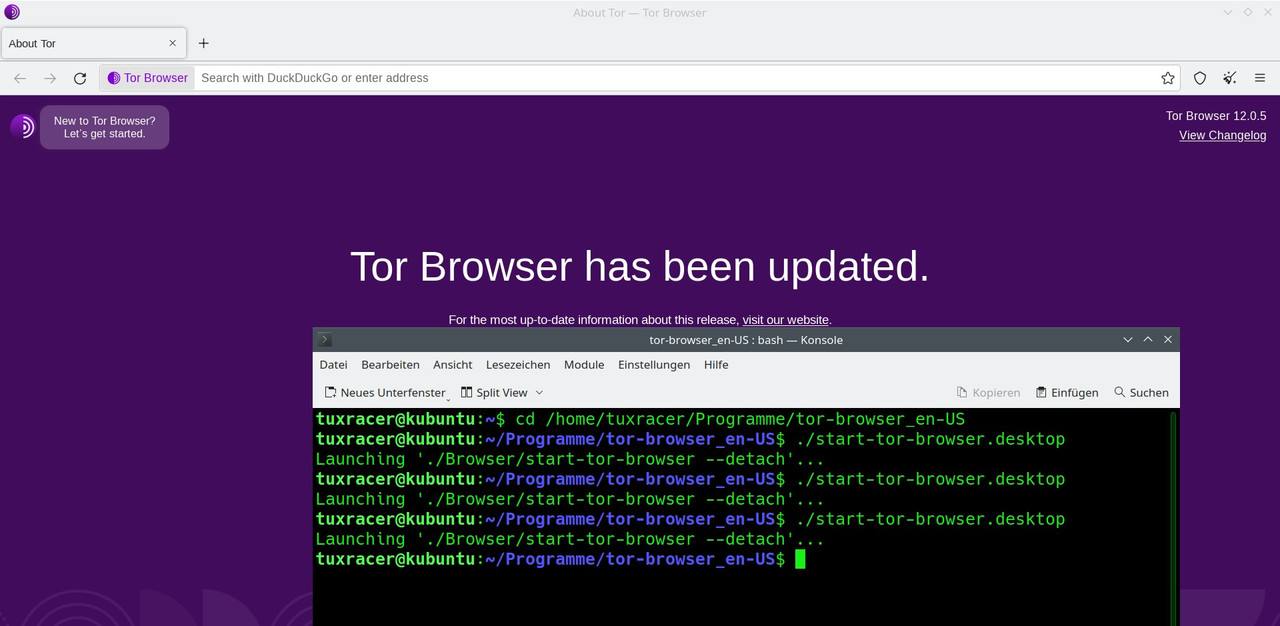This screenshot has width=1280, height=626.
Task: Go back with the back arrow
Action: pos(20,78)
